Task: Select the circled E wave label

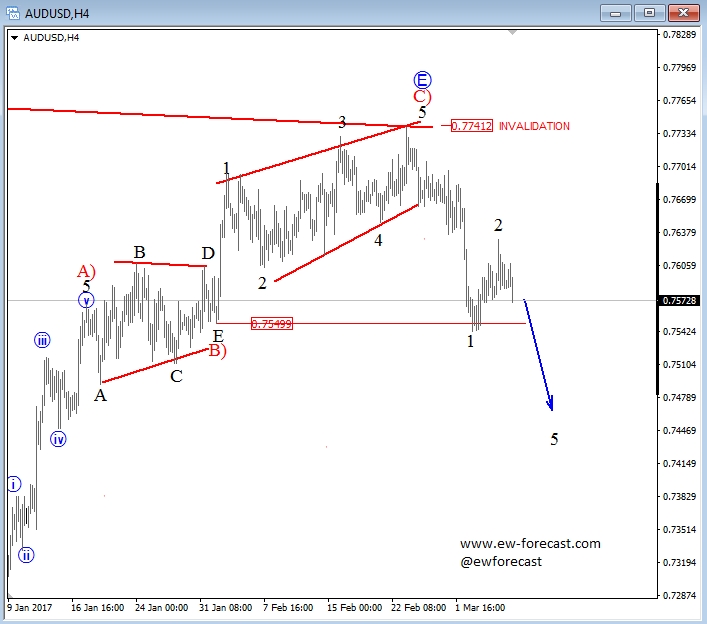Action: (422, 80)
